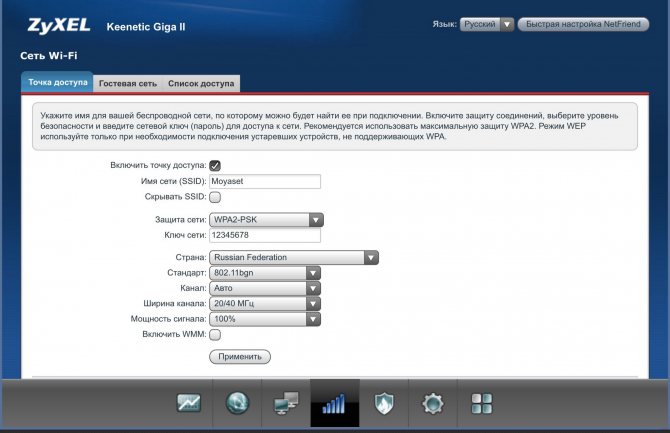Click the 'Сеть Wi-Fi' page heading
670x433 pixels.
point(49,56)
